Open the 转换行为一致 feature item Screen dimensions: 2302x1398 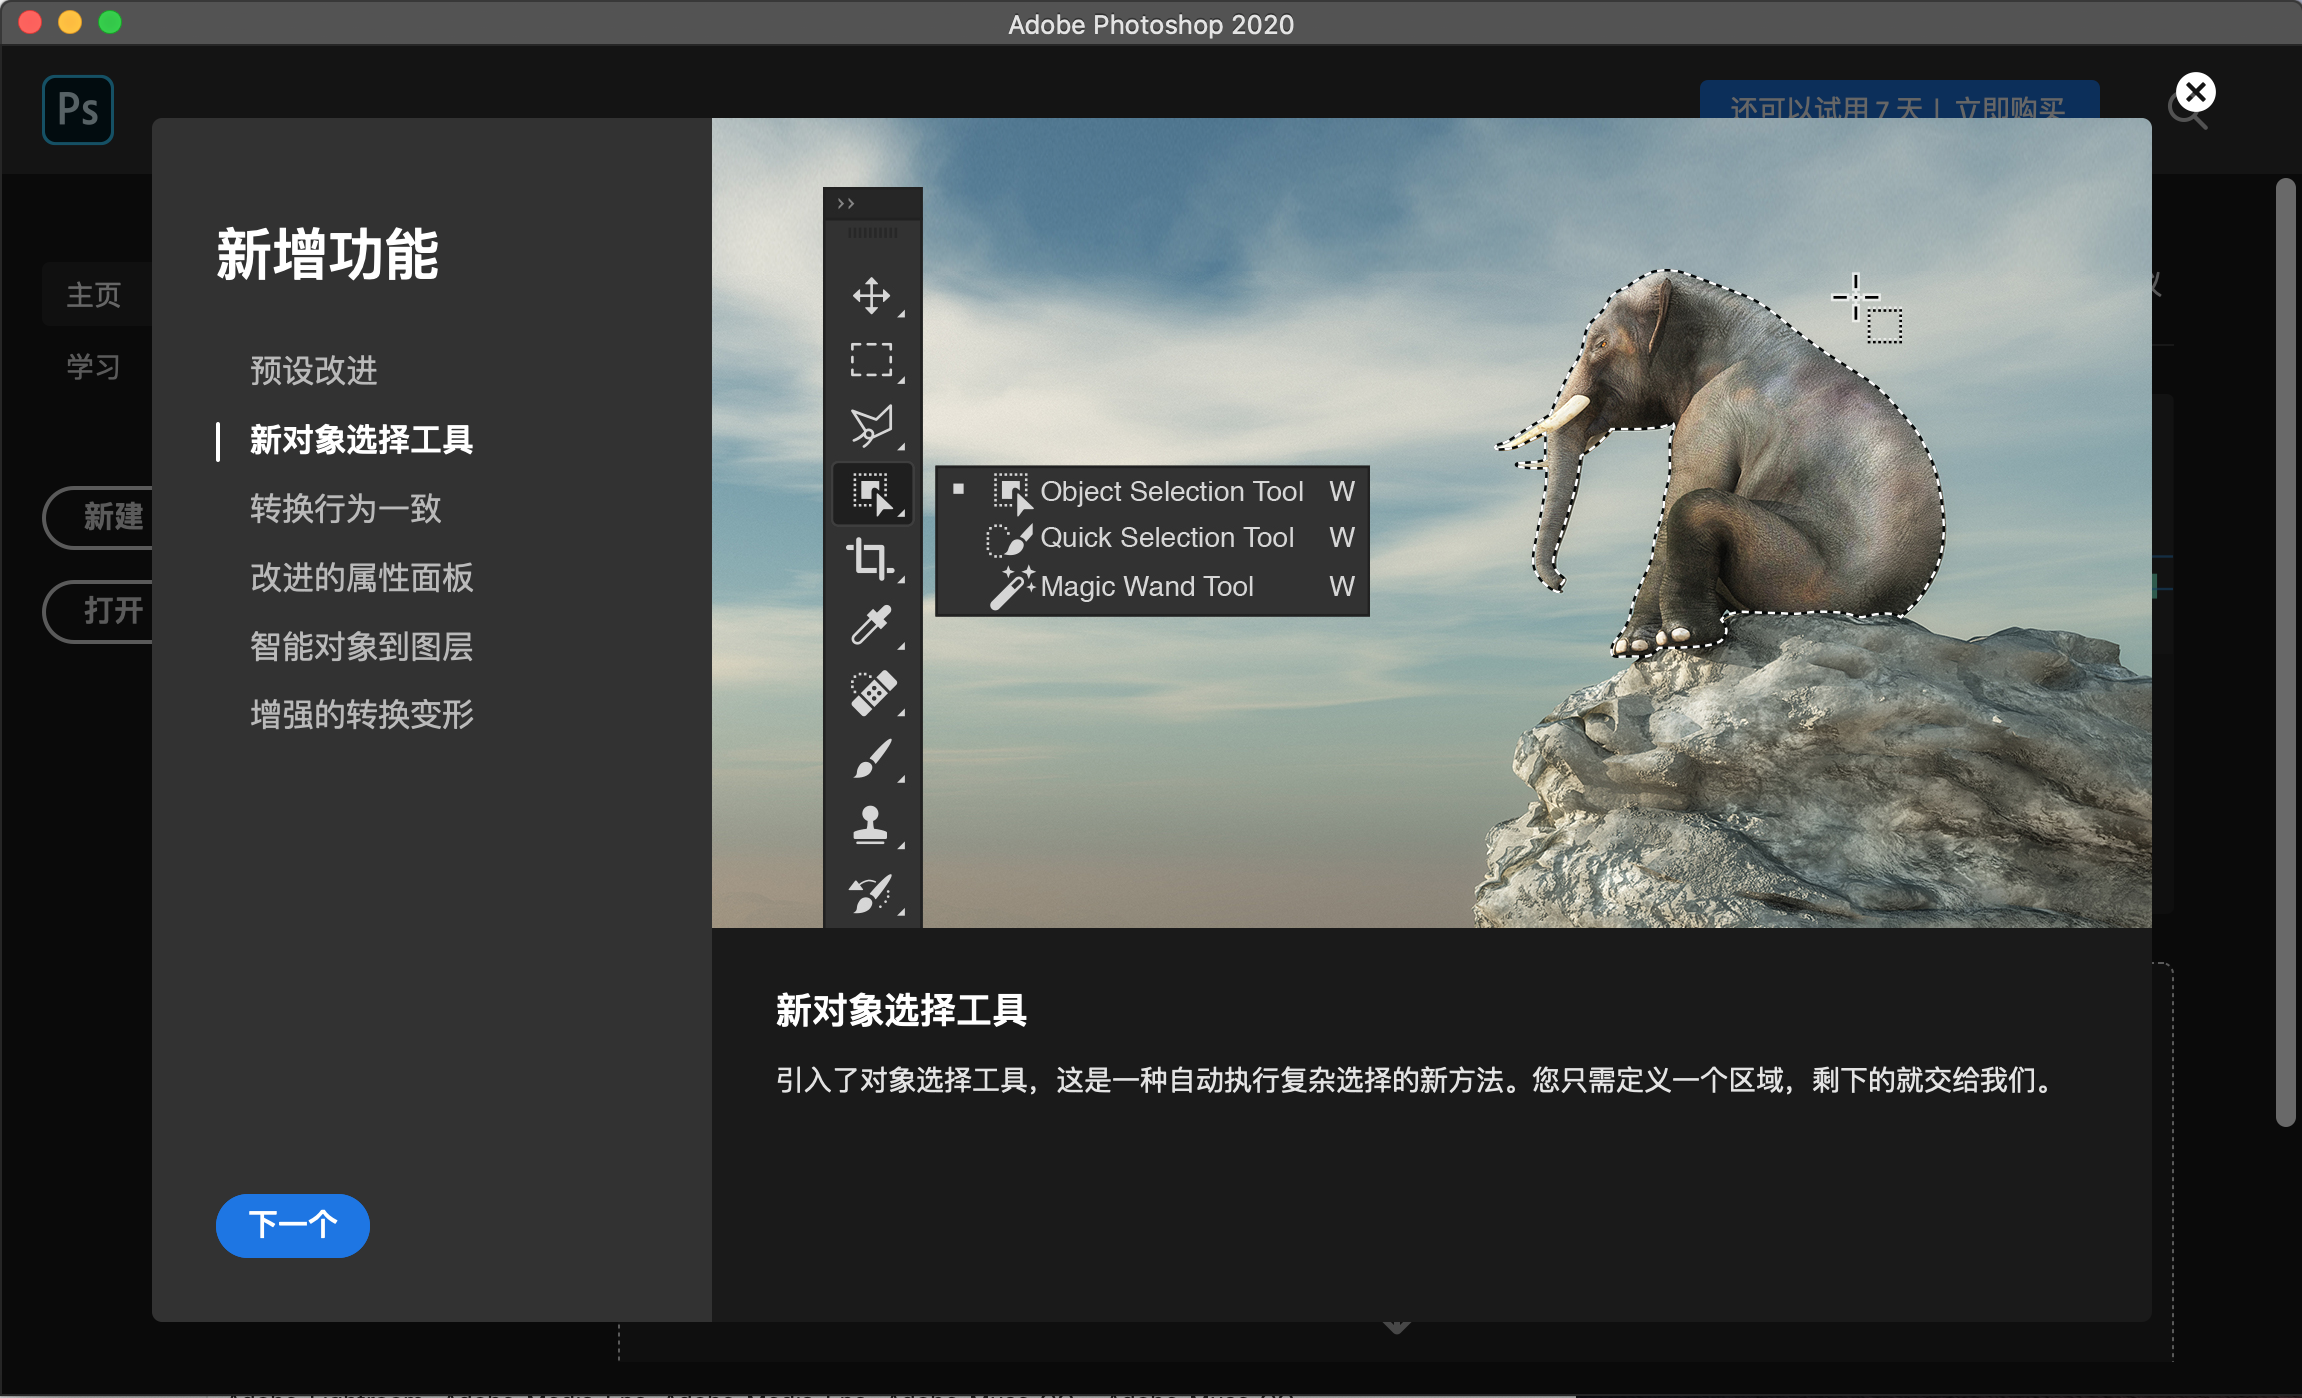tap(345, 509)
